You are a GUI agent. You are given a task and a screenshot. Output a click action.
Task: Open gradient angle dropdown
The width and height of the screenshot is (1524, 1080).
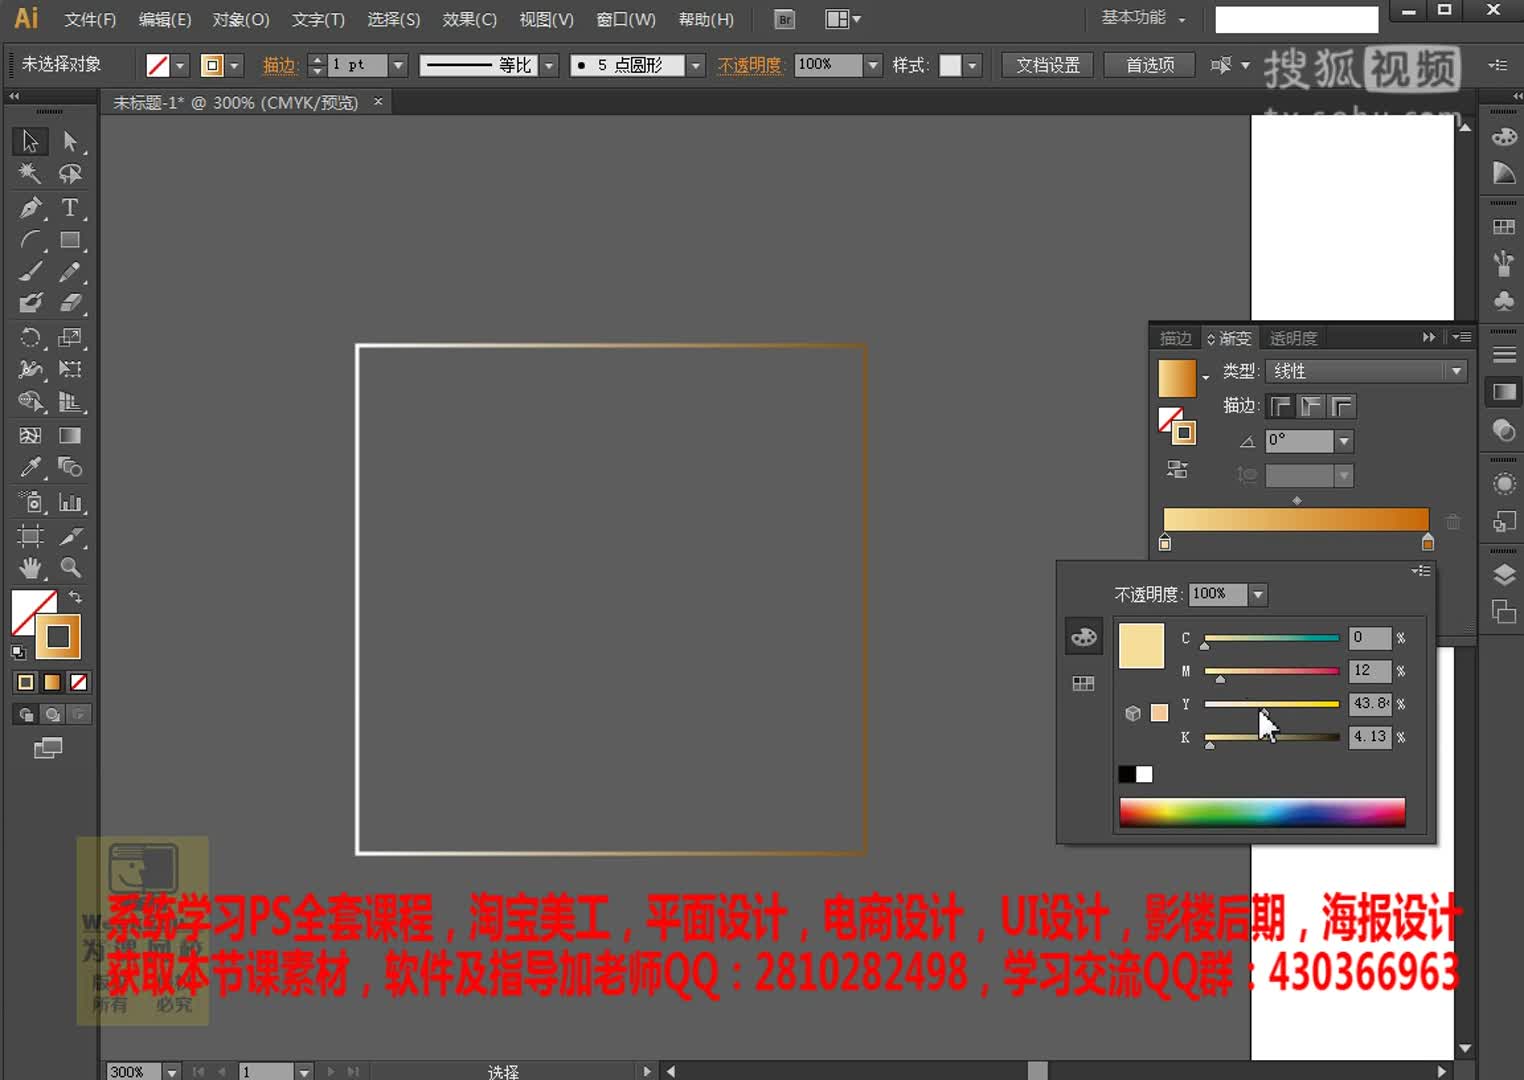[1344, 441]
